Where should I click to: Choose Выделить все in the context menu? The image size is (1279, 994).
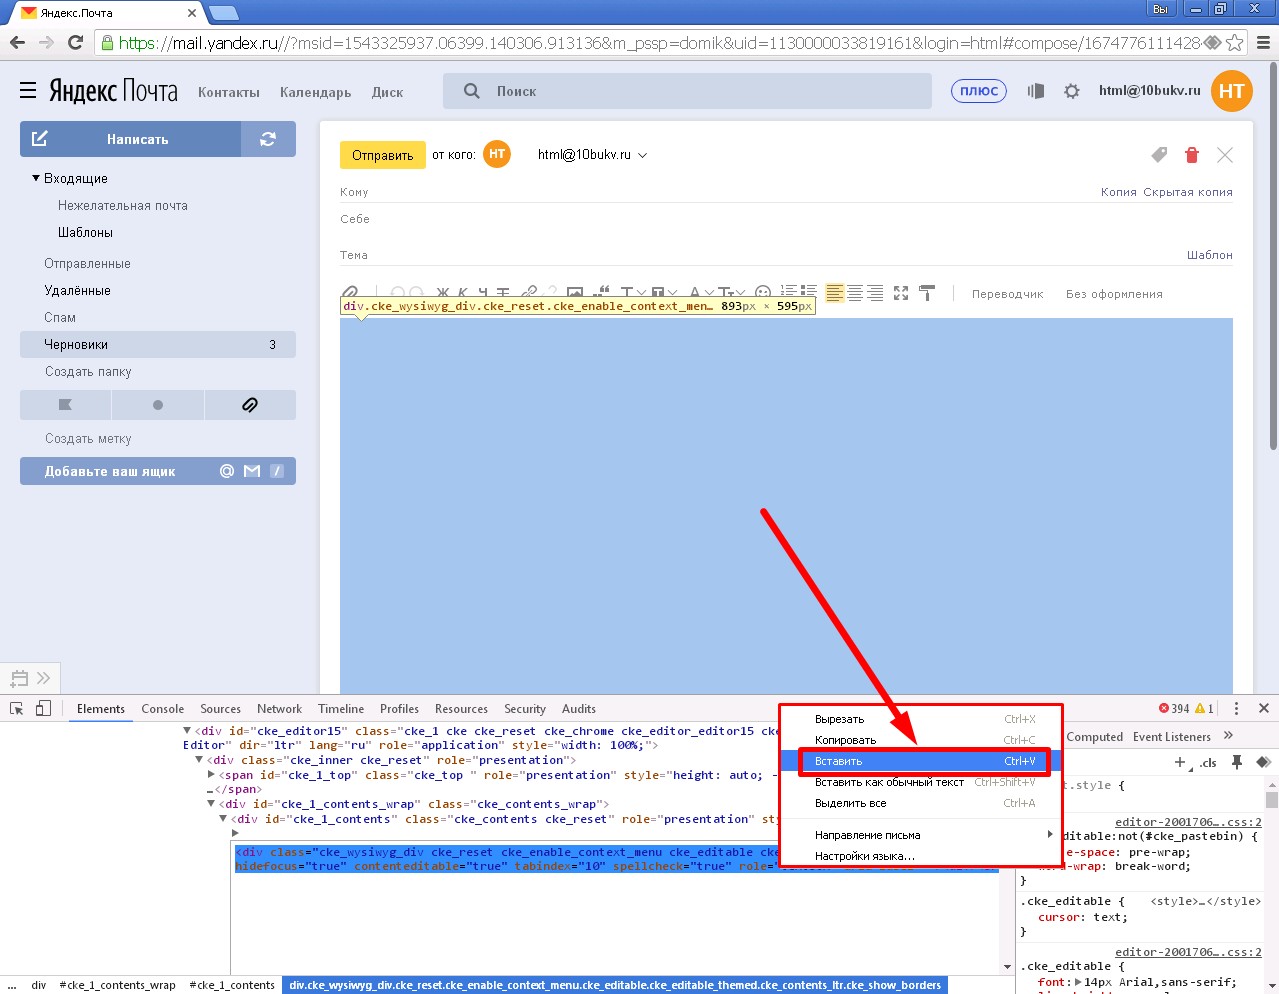(x=850, y=803)
